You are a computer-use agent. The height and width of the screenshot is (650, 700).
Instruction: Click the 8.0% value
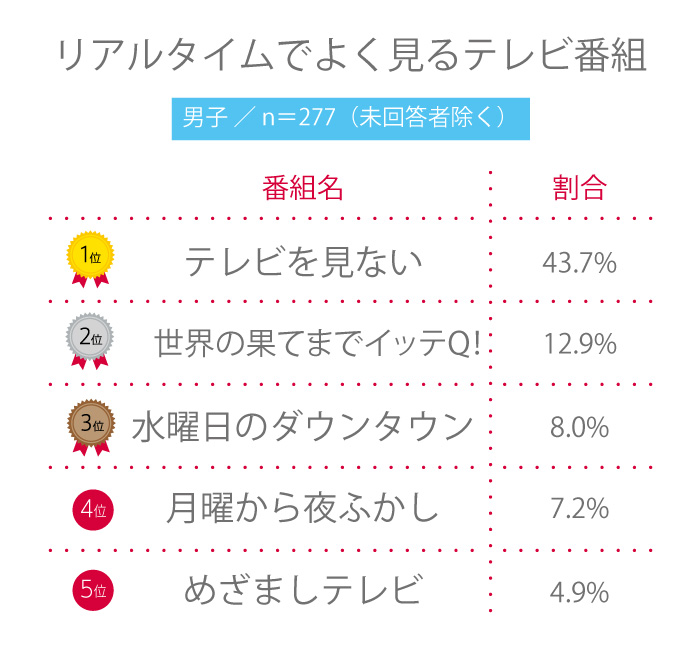(x=579, y=428)
